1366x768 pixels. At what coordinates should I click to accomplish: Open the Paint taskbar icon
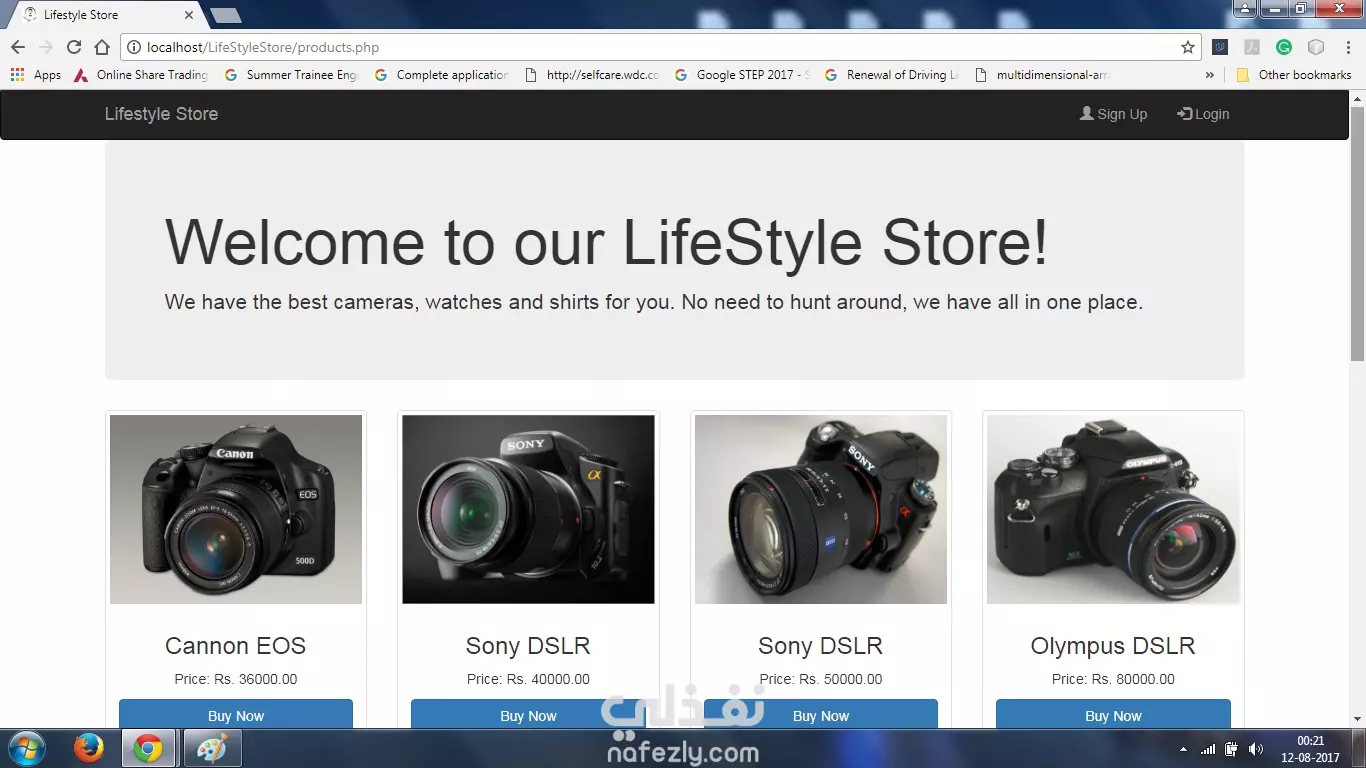pos(211,748)
